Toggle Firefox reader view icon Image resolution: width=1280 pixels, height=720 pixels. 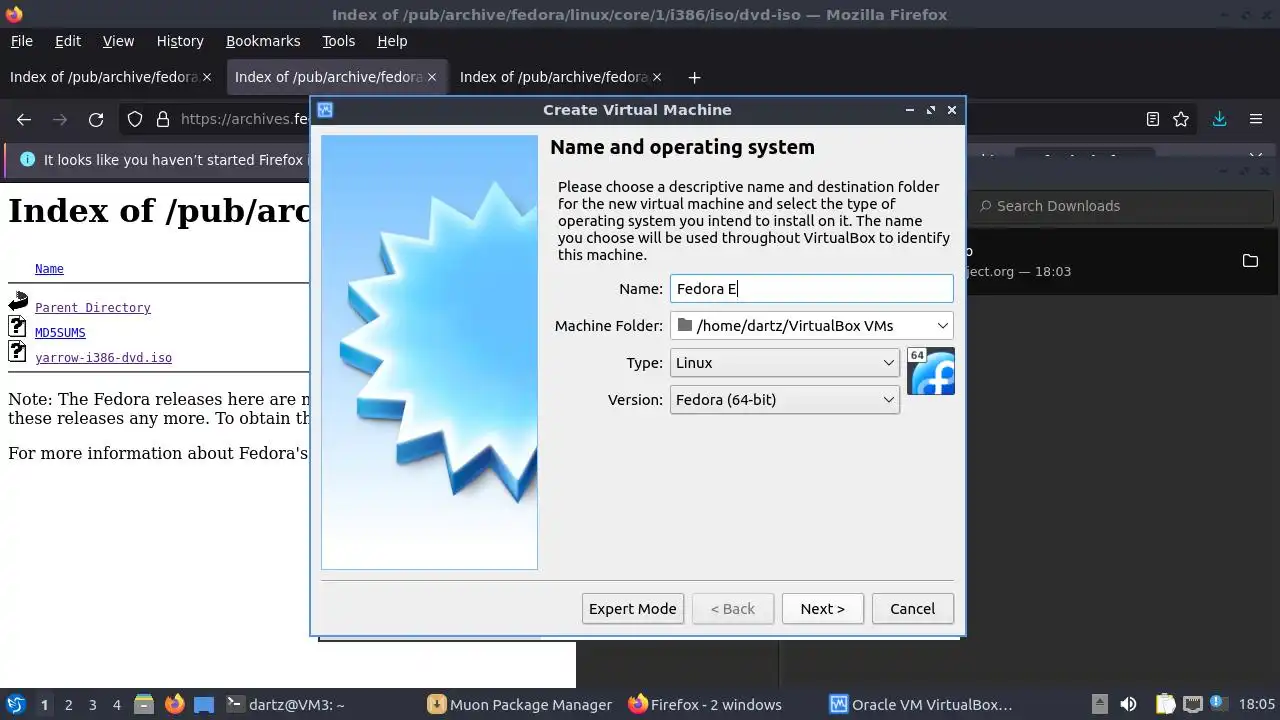pyautogui.click(x=1153, y=119)
